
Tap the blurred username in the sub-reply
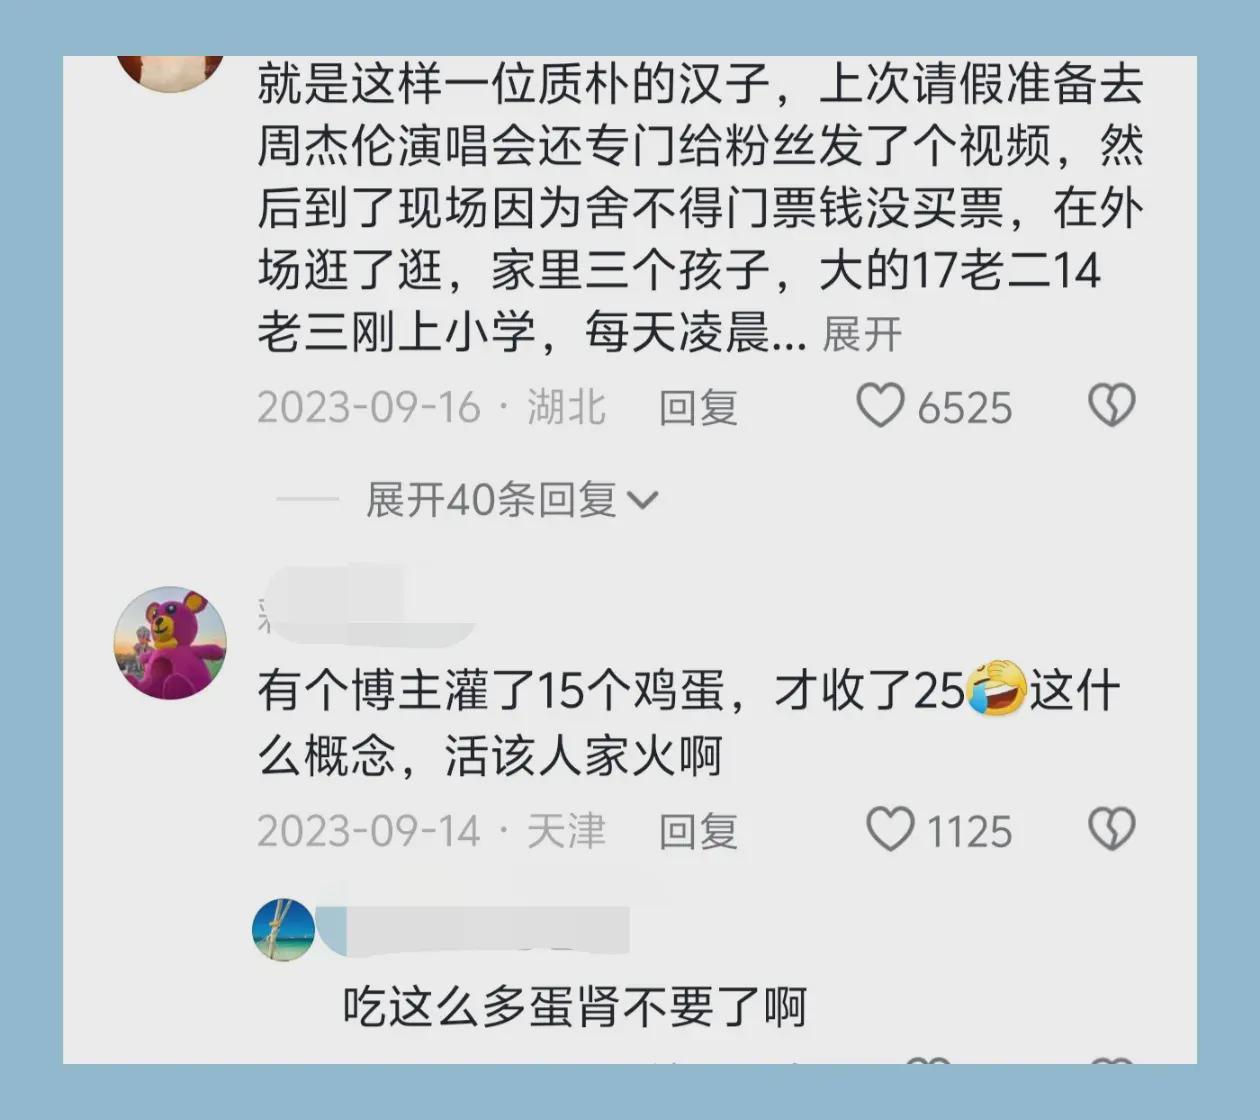point(474,930)
